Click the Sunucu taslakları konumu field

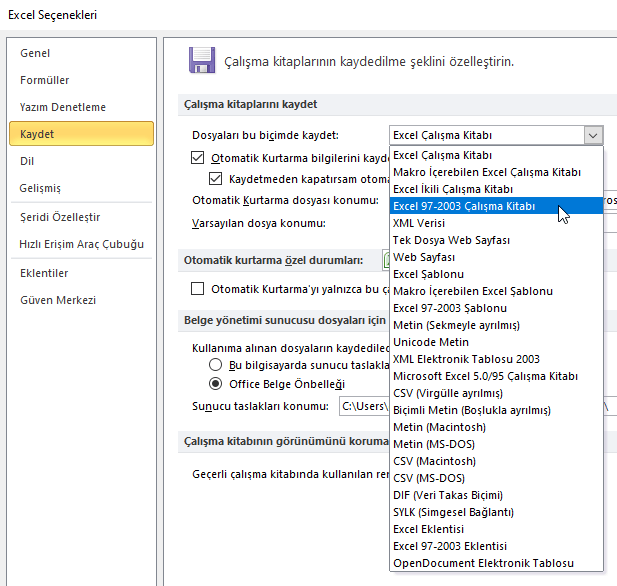[364, 406]
